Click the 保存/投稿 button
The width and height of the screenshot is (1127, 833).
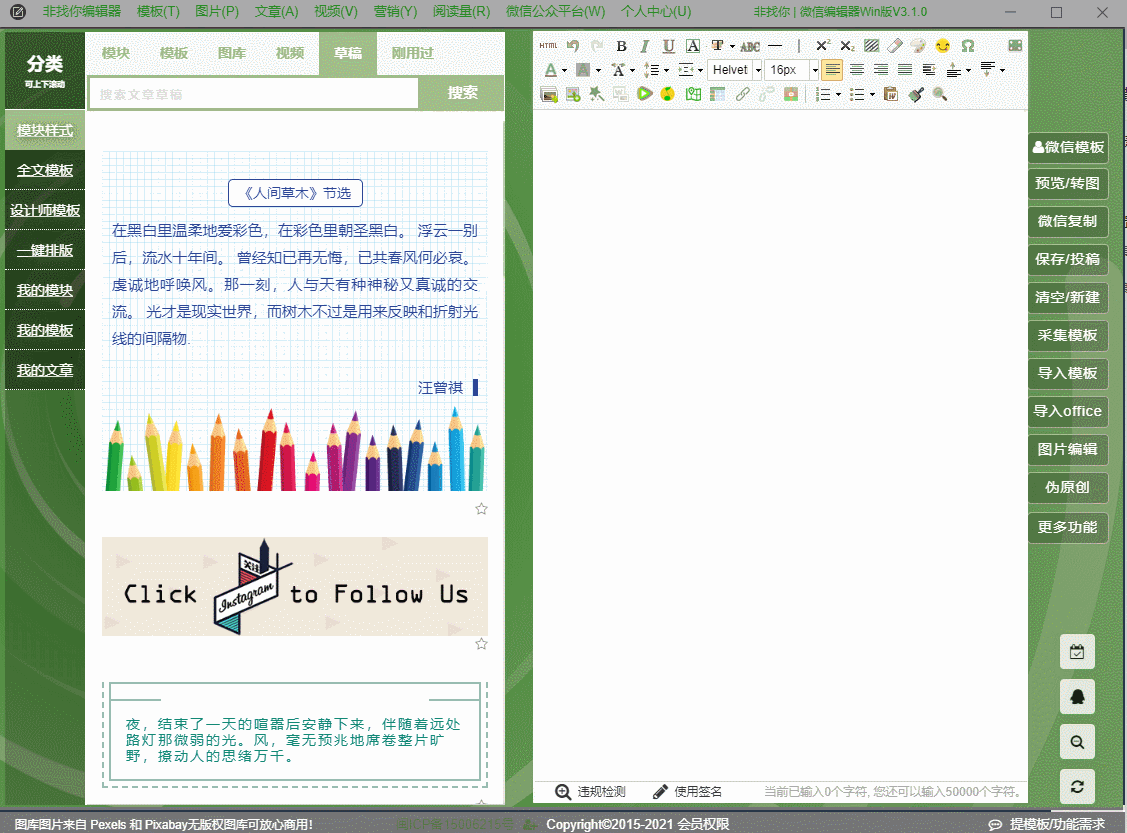[1067, 259]
